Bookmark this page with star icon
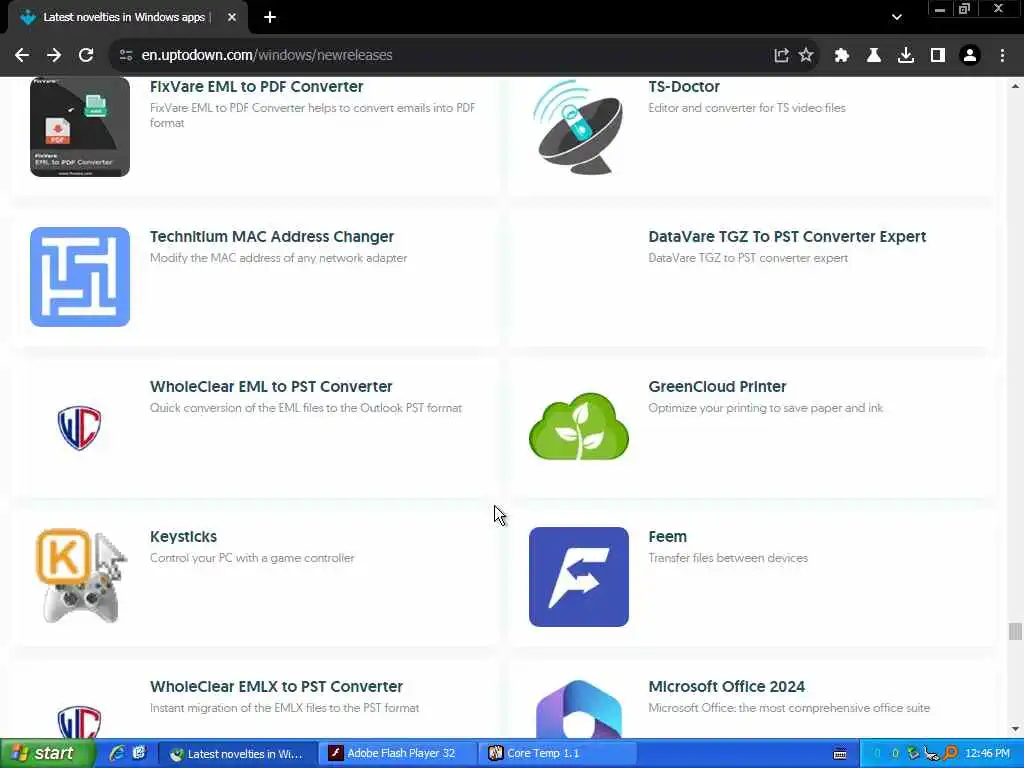This screenshot has width=1024, height=768. pyautogui.click(x=806, y=56)
